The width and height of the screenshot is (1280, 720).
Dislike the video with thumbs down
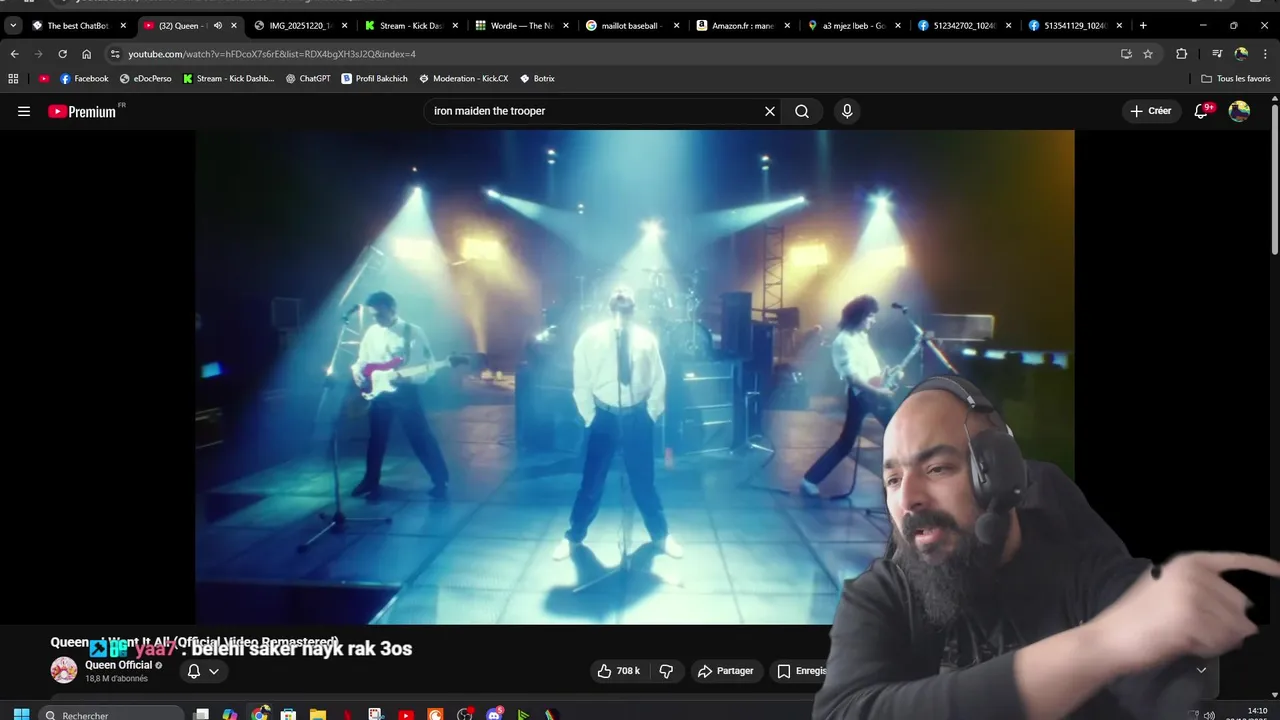(666, 671)
